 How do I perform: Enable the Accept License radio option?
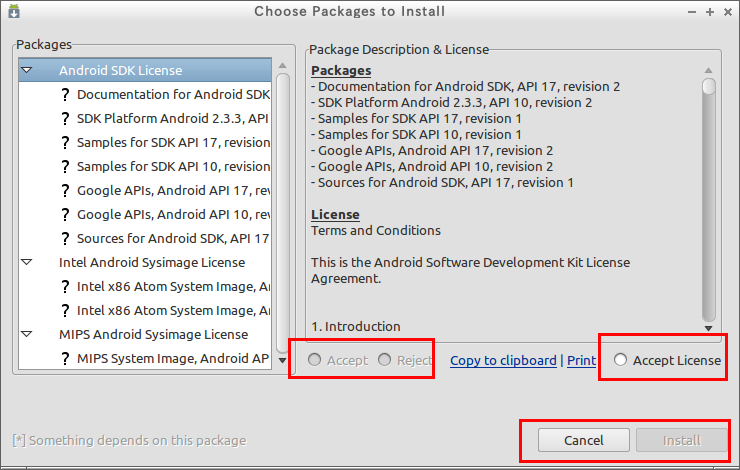pyautogui.click(x=621, y=360)
